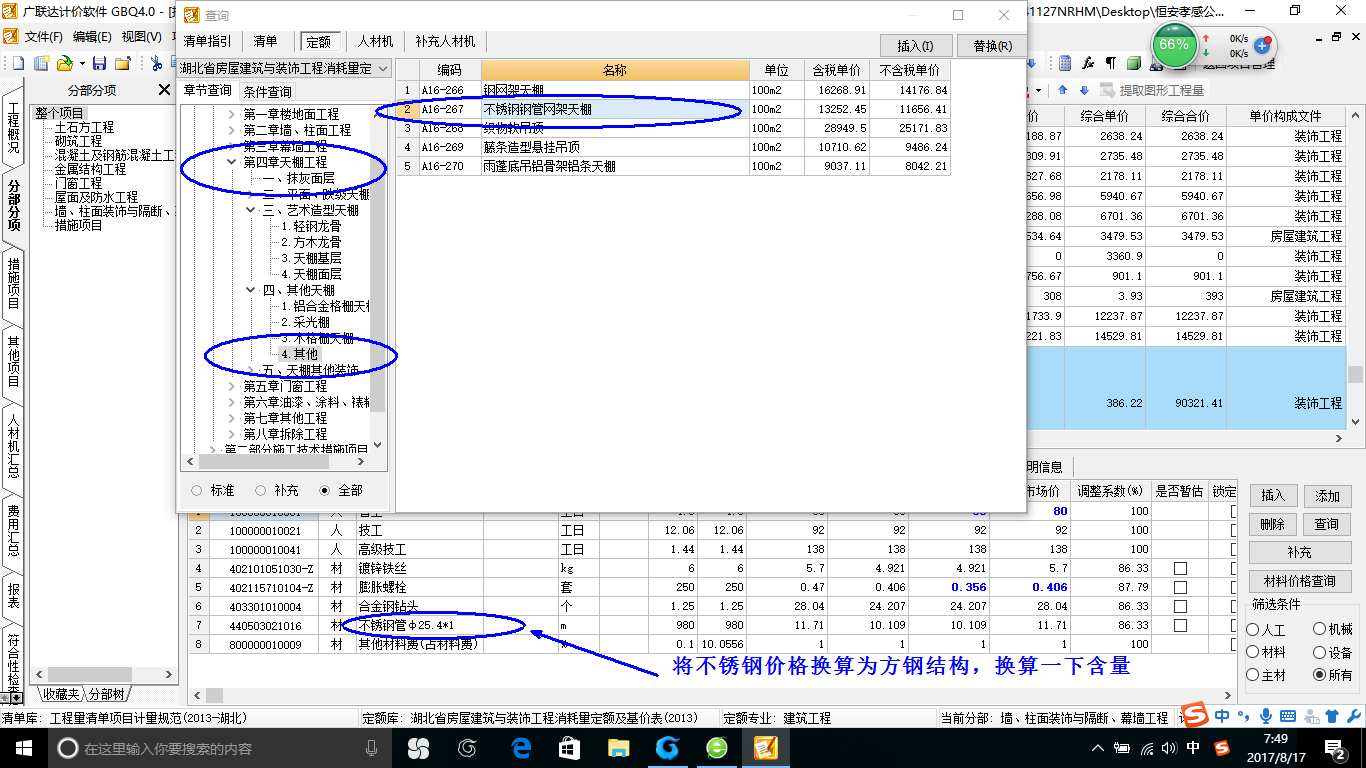Open Sogou soft keyboard icon
Image resolution: width=1366 pixels, height=768 pixels.
1288,715
